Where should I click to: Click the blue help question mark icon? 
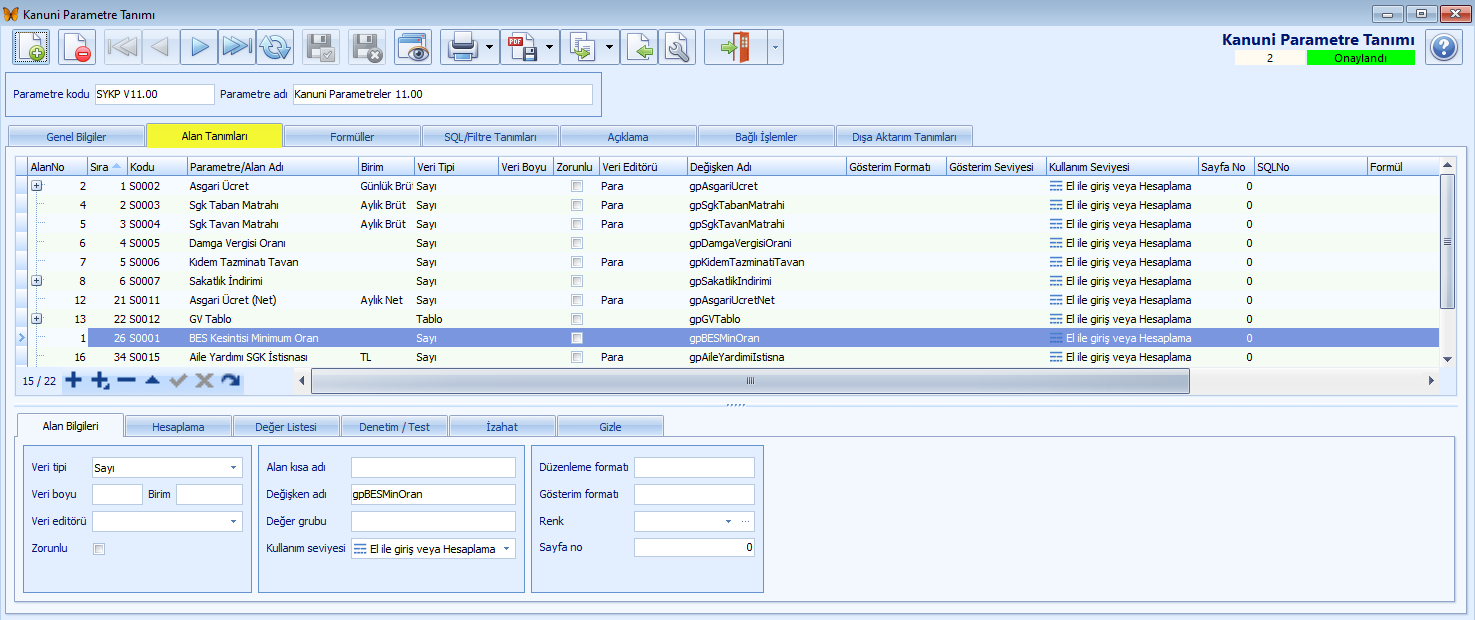pos(1443,47)
